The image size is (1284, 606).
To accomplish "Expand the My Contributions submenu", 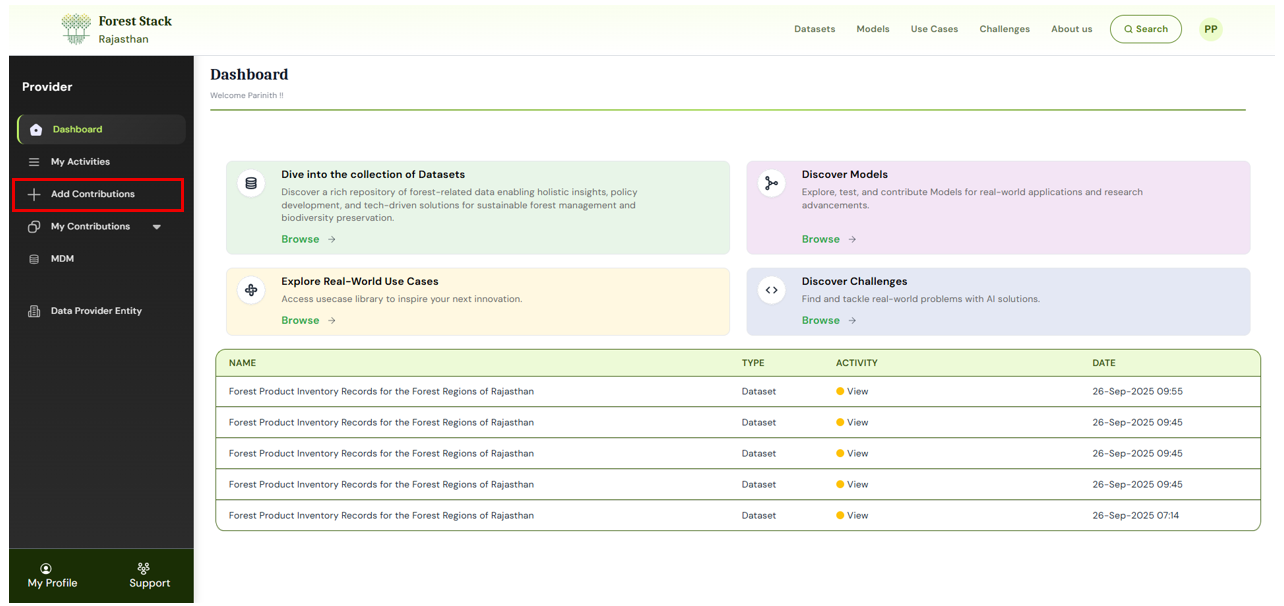I will click(156, 226).
